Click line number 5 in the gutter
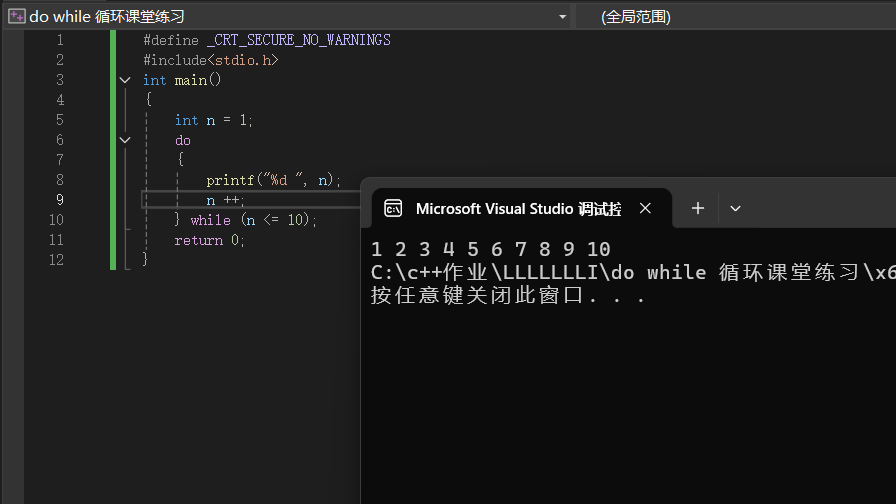The height and width of the screenshot is (504, 896). (59, 120)
